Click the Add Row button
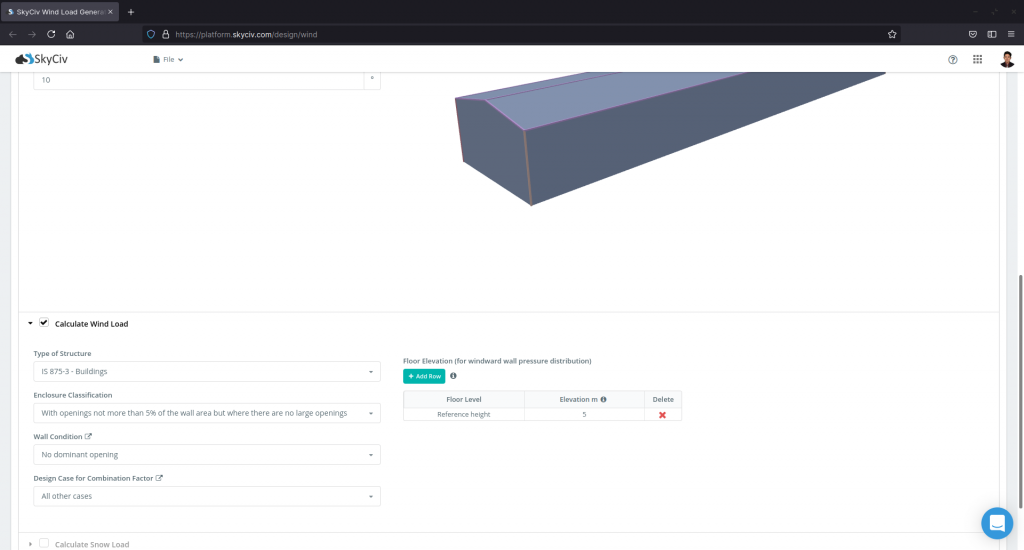 424,376
